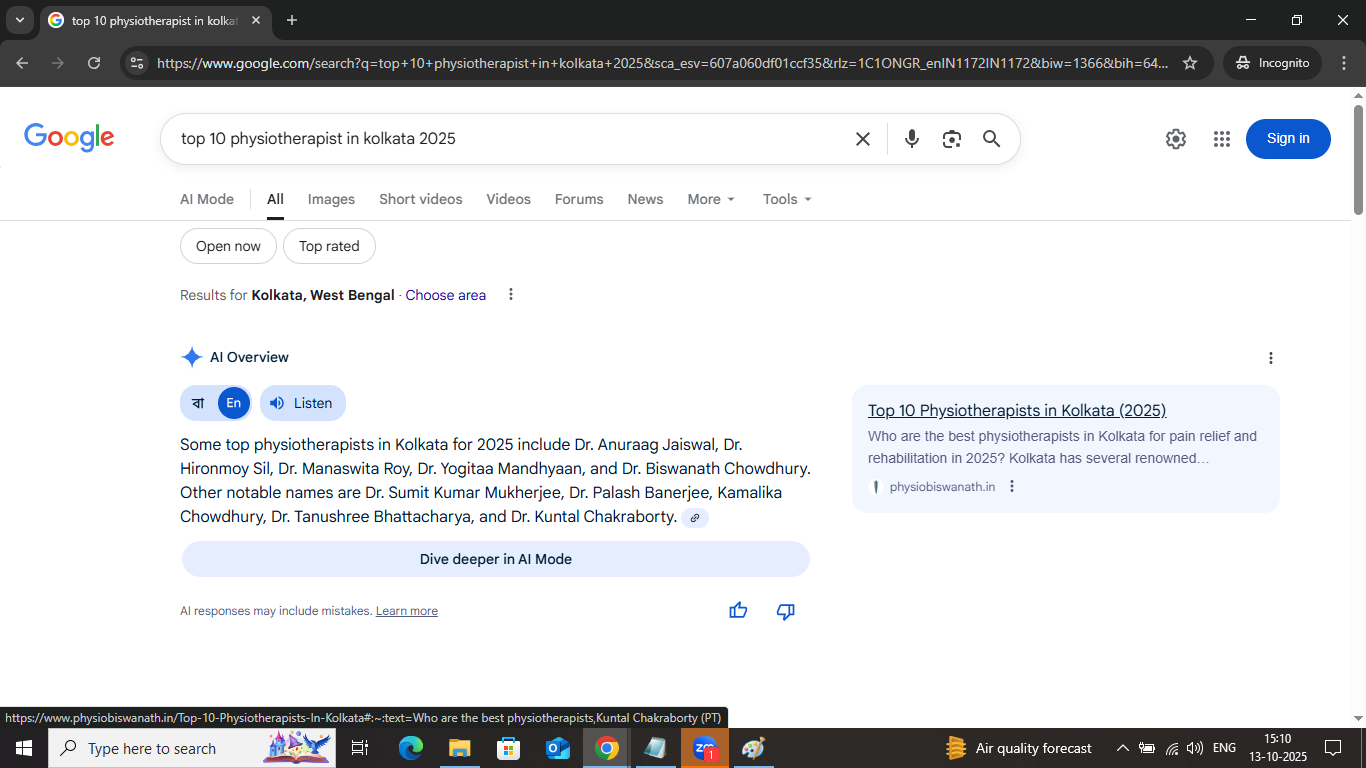Click the Dive deeper in AI Mode button
Image resolution: width=1366 pixels, height=768 pixels.
pos(495,559)
